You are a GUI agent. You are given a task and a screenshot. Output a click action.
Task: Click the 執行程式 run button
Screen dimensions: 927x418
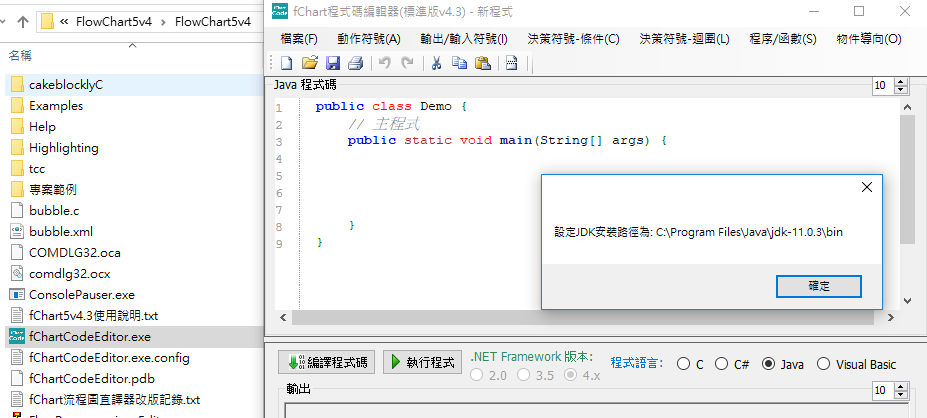click(421, 362)
